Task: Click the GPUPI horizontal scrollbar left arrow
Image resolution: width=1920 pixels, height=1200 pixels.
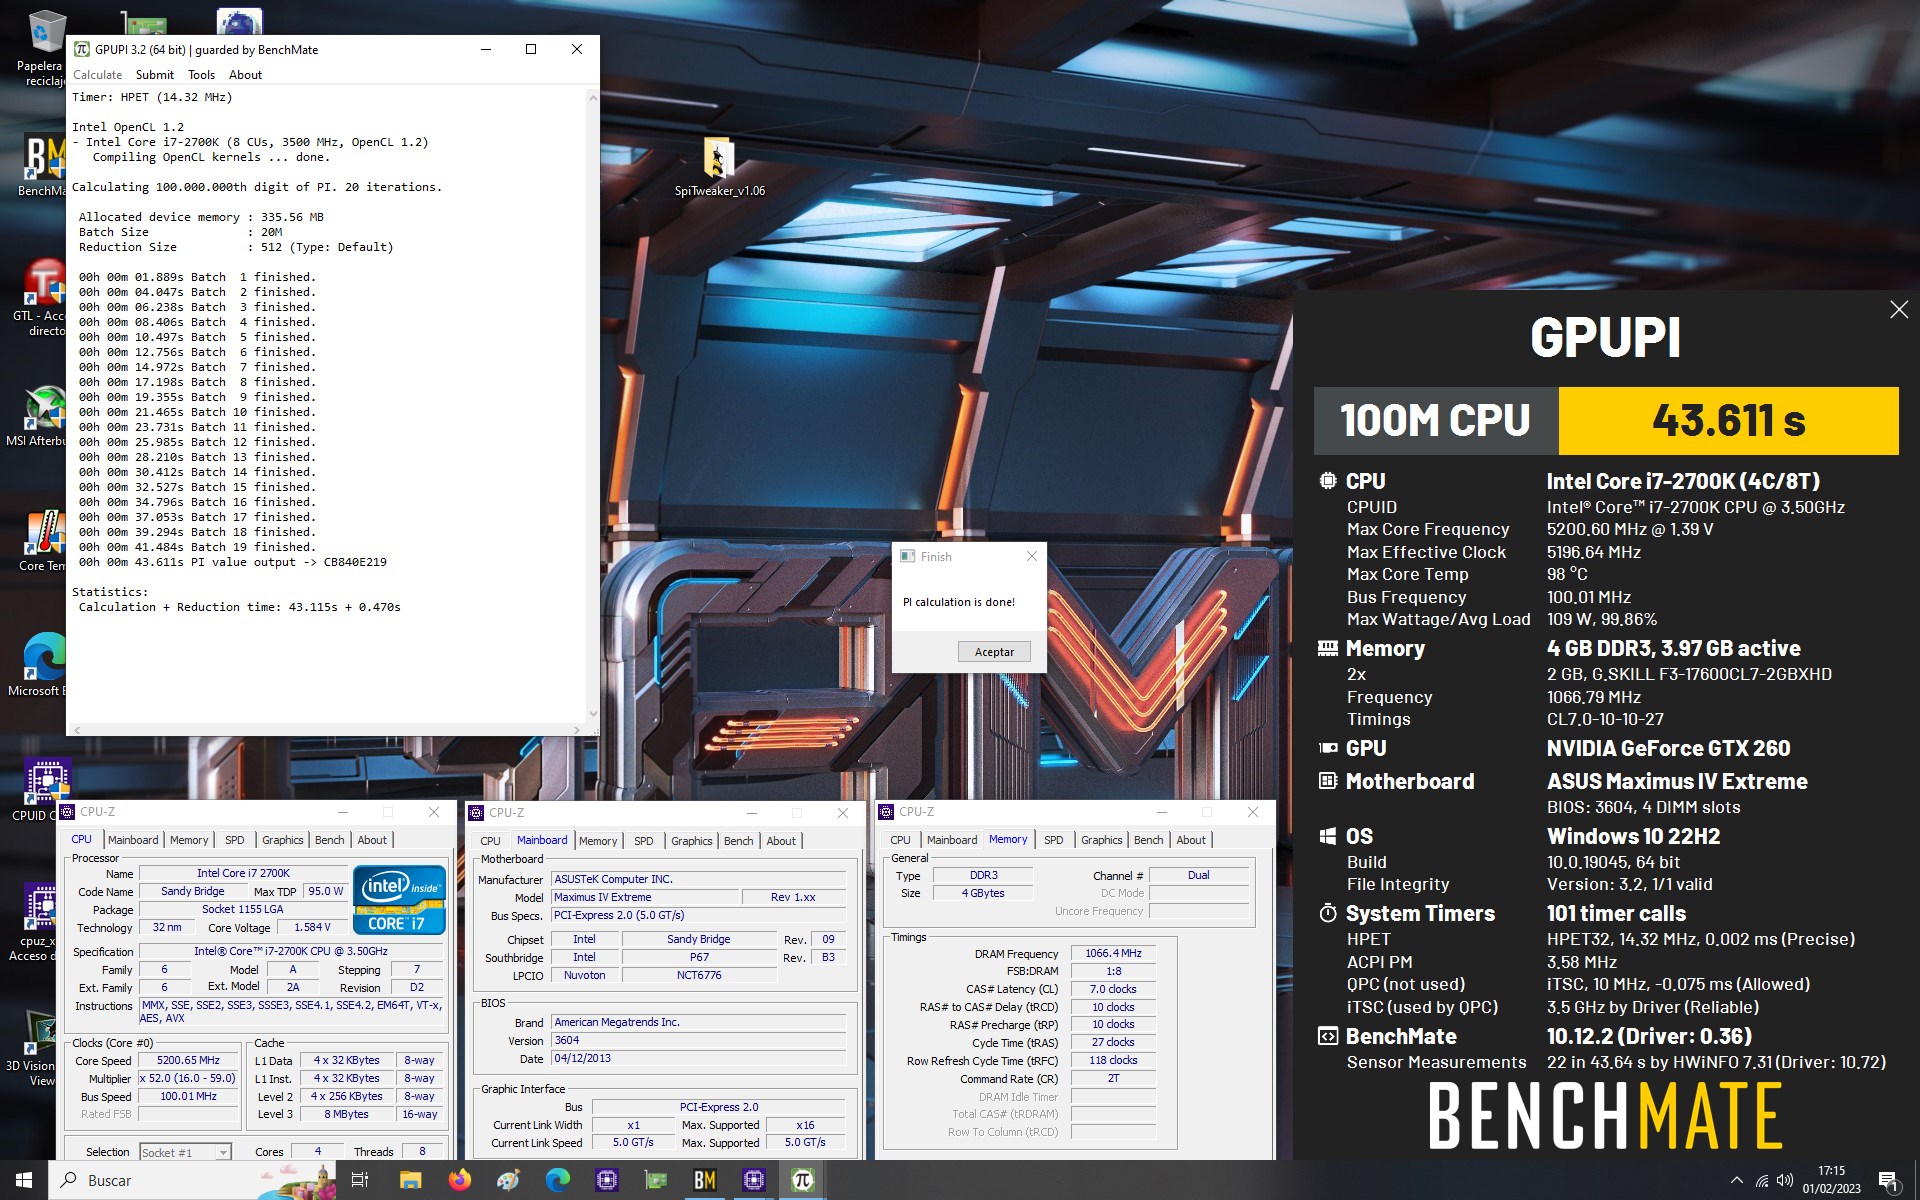Action: (x=76, y=730)
